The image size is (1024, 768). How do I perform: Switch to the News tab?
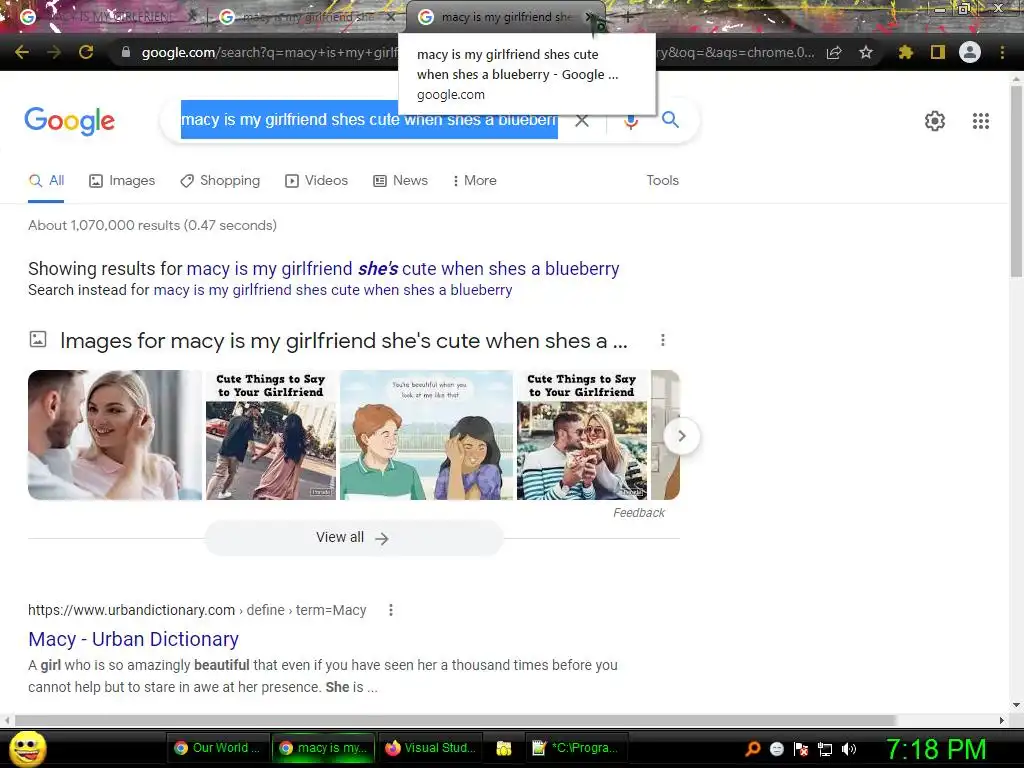(x=400, y=181)
